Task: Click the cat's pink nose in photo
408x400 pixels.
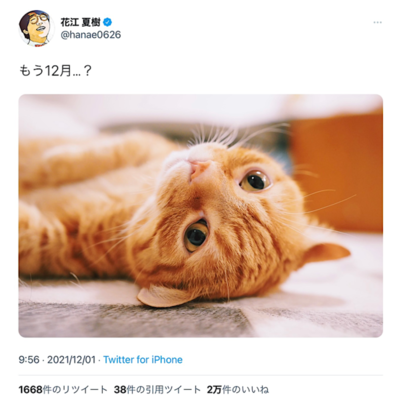Action: [x=199, y=169]
